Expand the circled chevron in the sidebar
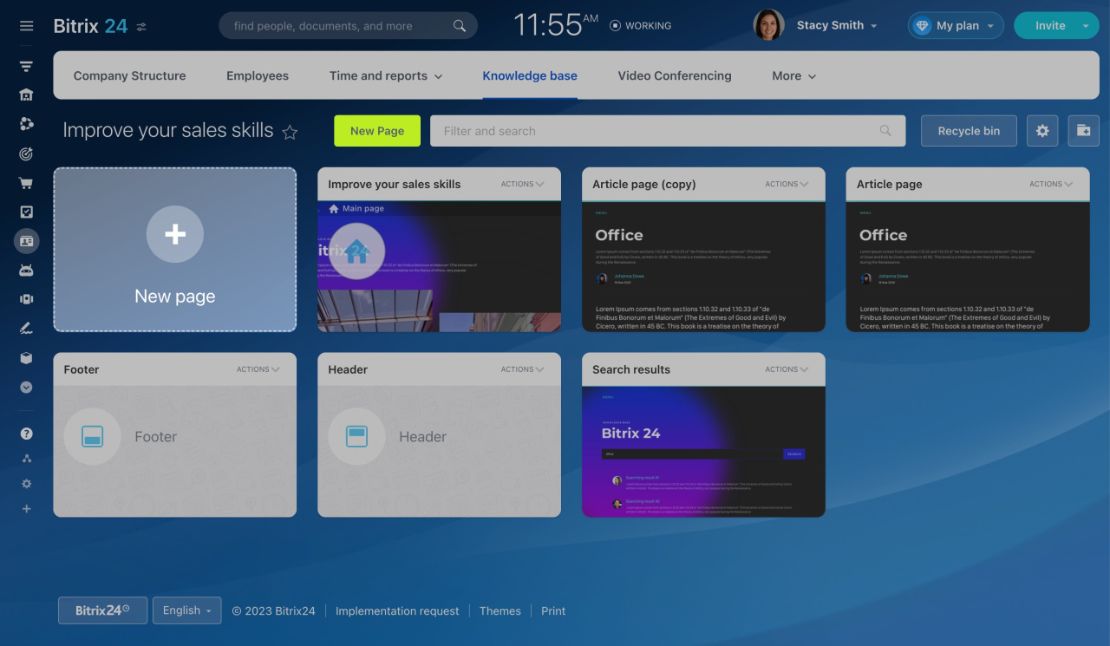1110x646 pixels. tap(26, 388)
